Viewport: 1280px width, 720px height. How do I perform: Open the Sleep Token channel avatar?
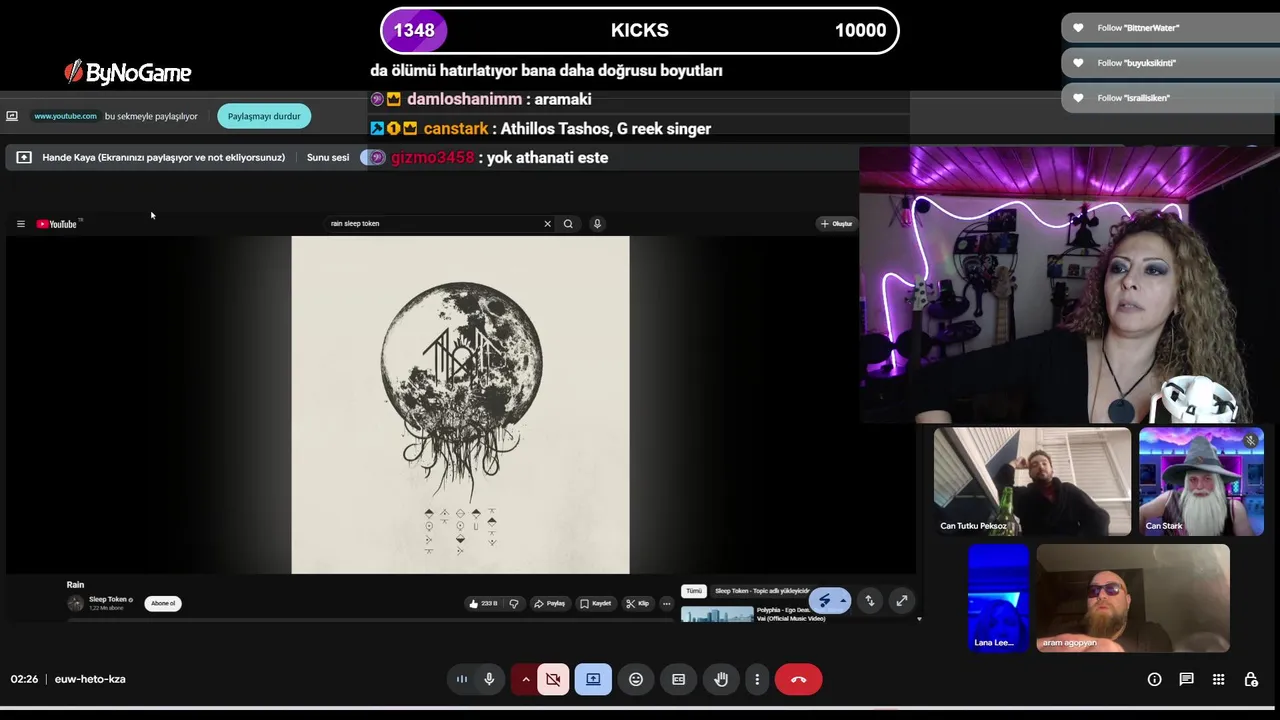pyautogui.click(x=75, y=603)
